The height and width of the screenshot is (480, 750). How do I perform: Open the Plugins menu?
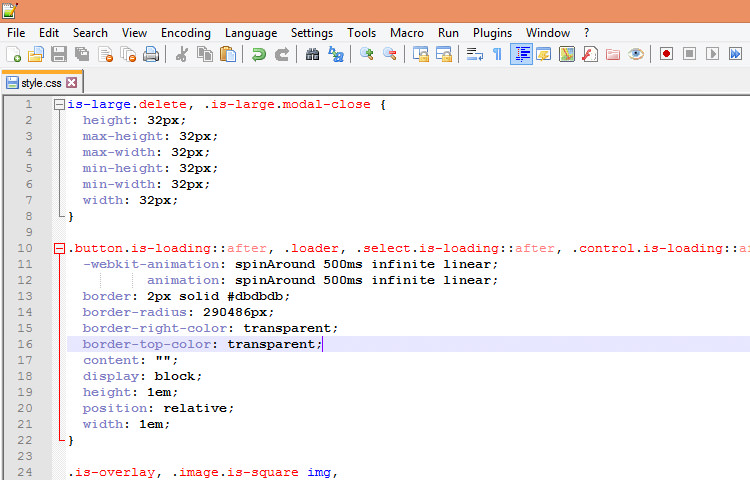(492, 33)
